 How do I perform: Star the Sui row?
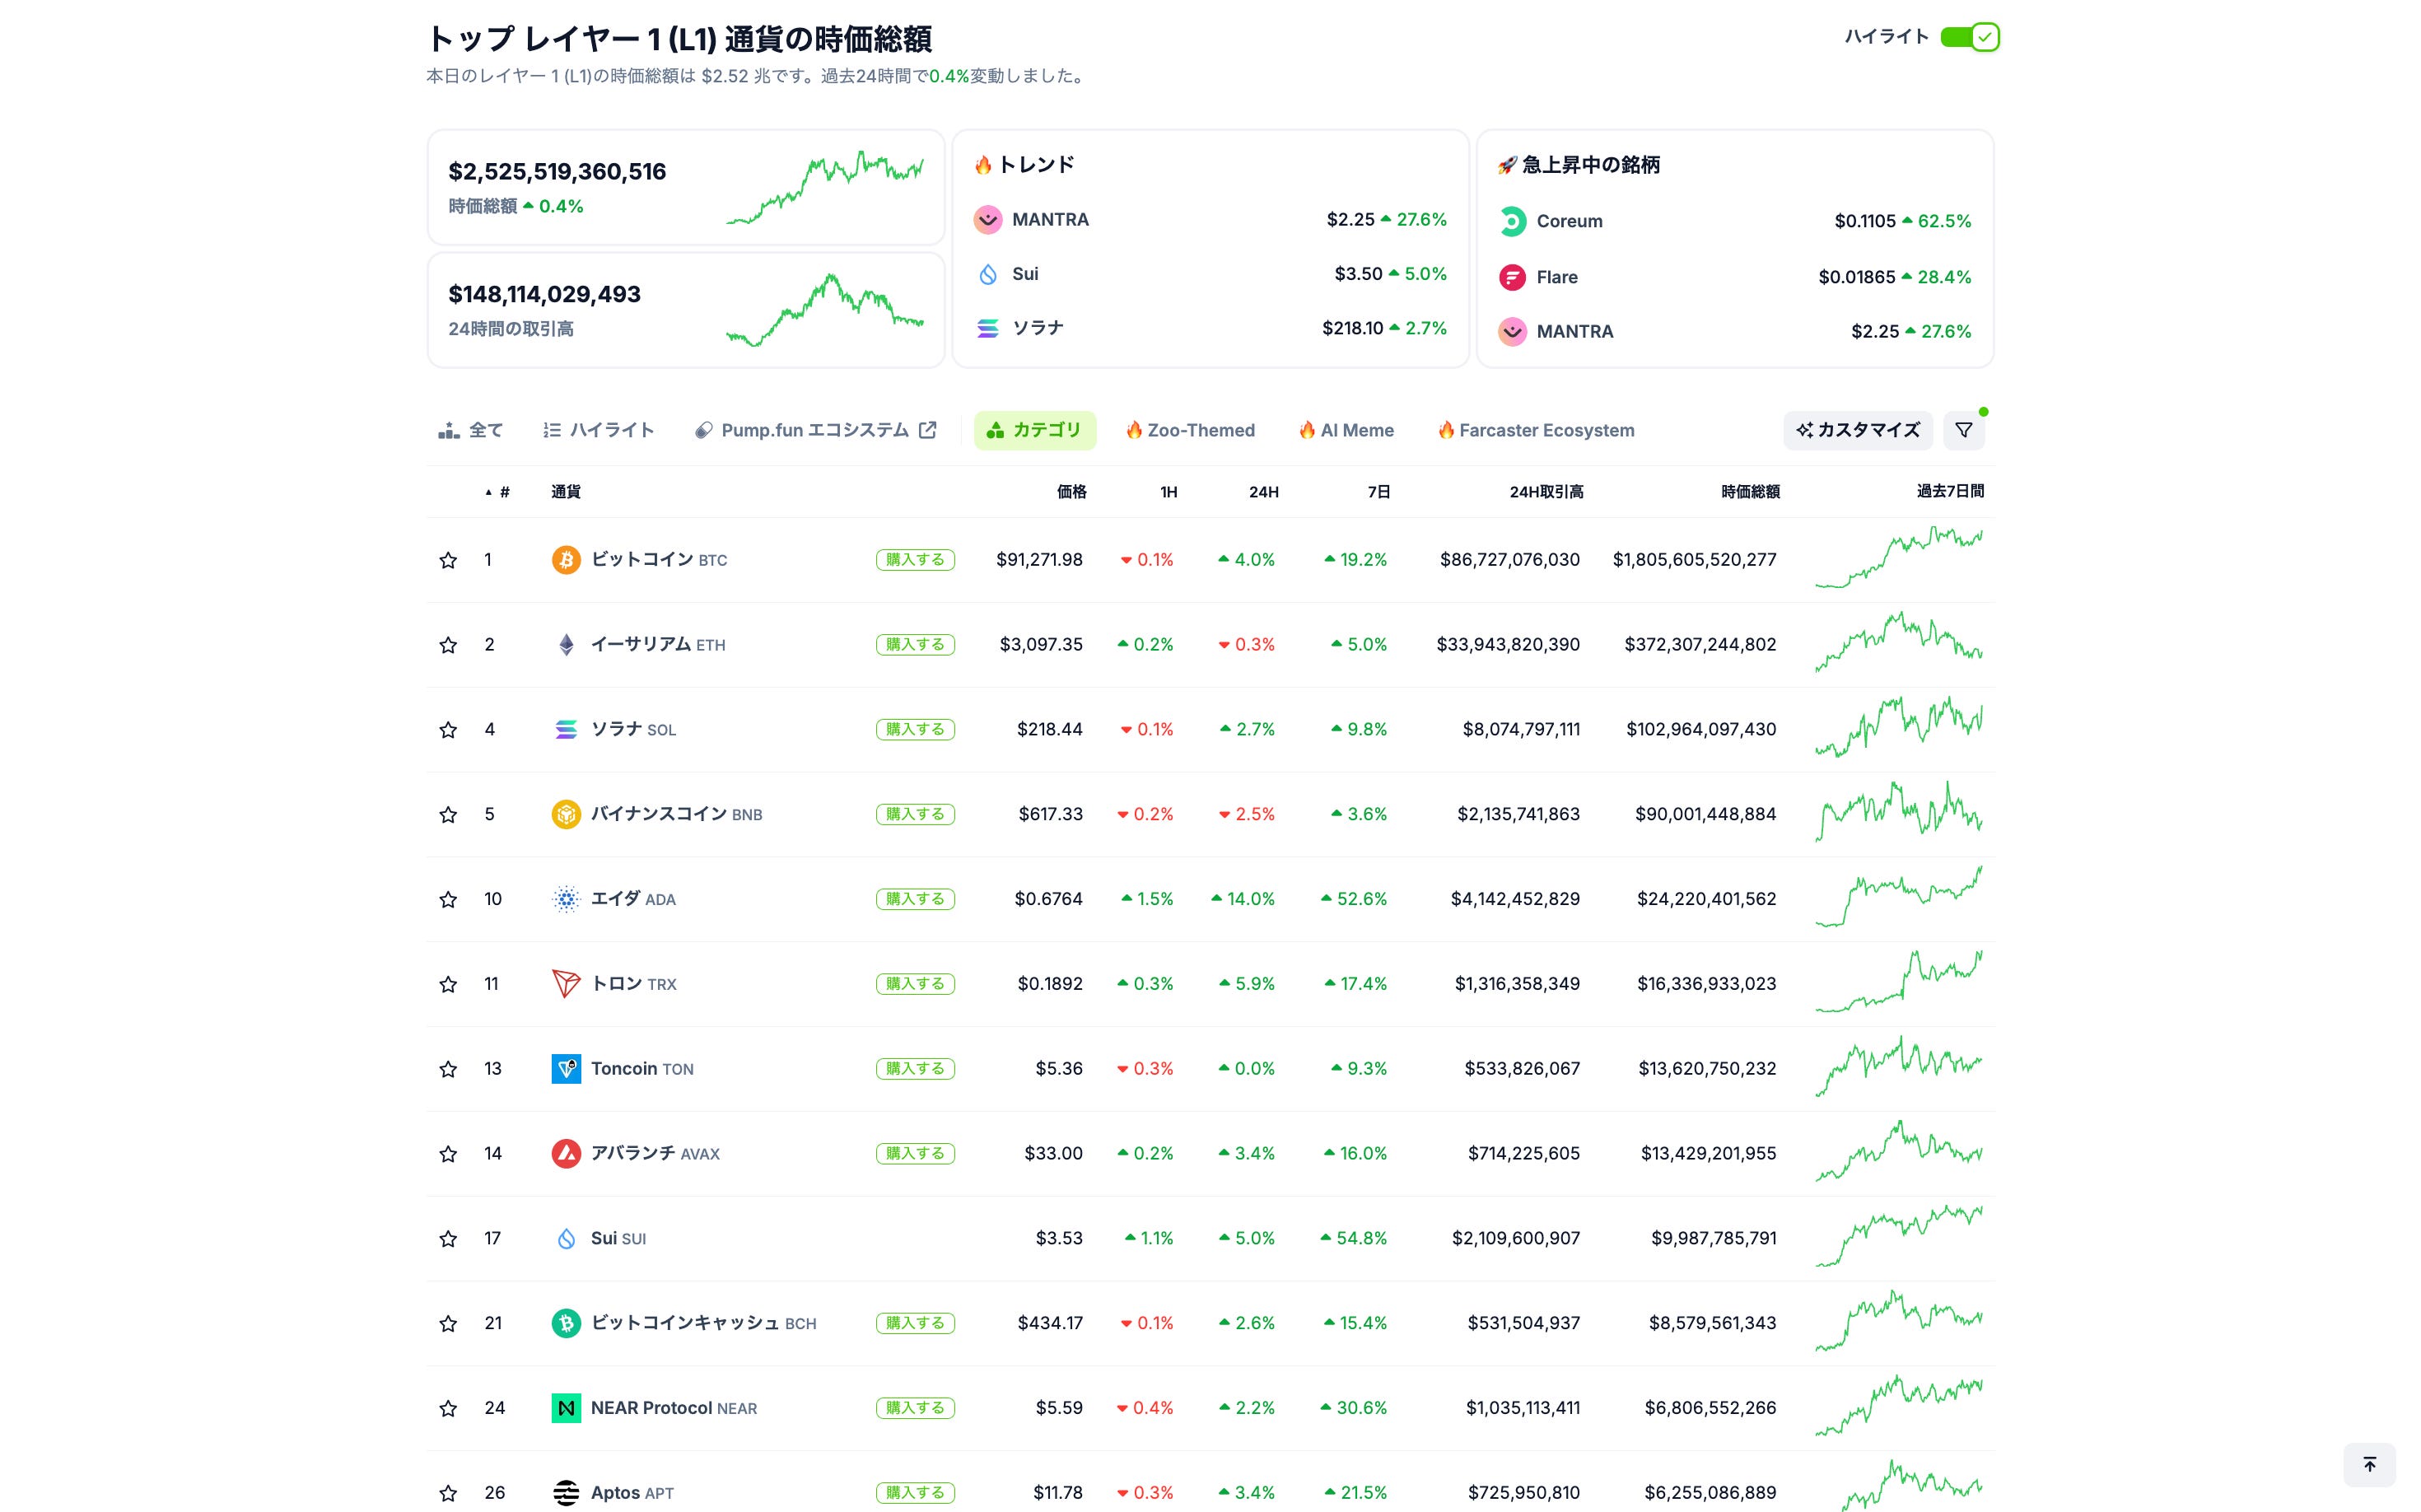(x=448, y=1239)
